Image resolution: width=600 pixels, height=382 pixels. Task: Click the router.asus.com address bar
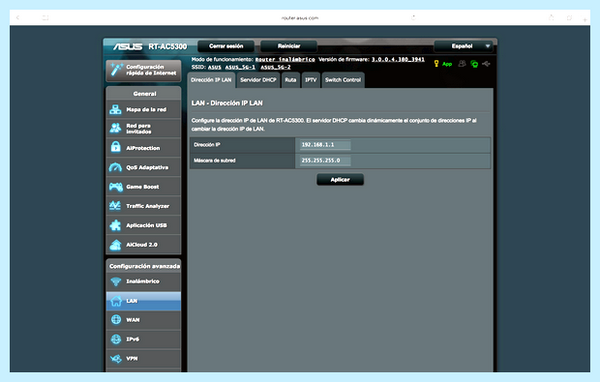pos(300,18)
